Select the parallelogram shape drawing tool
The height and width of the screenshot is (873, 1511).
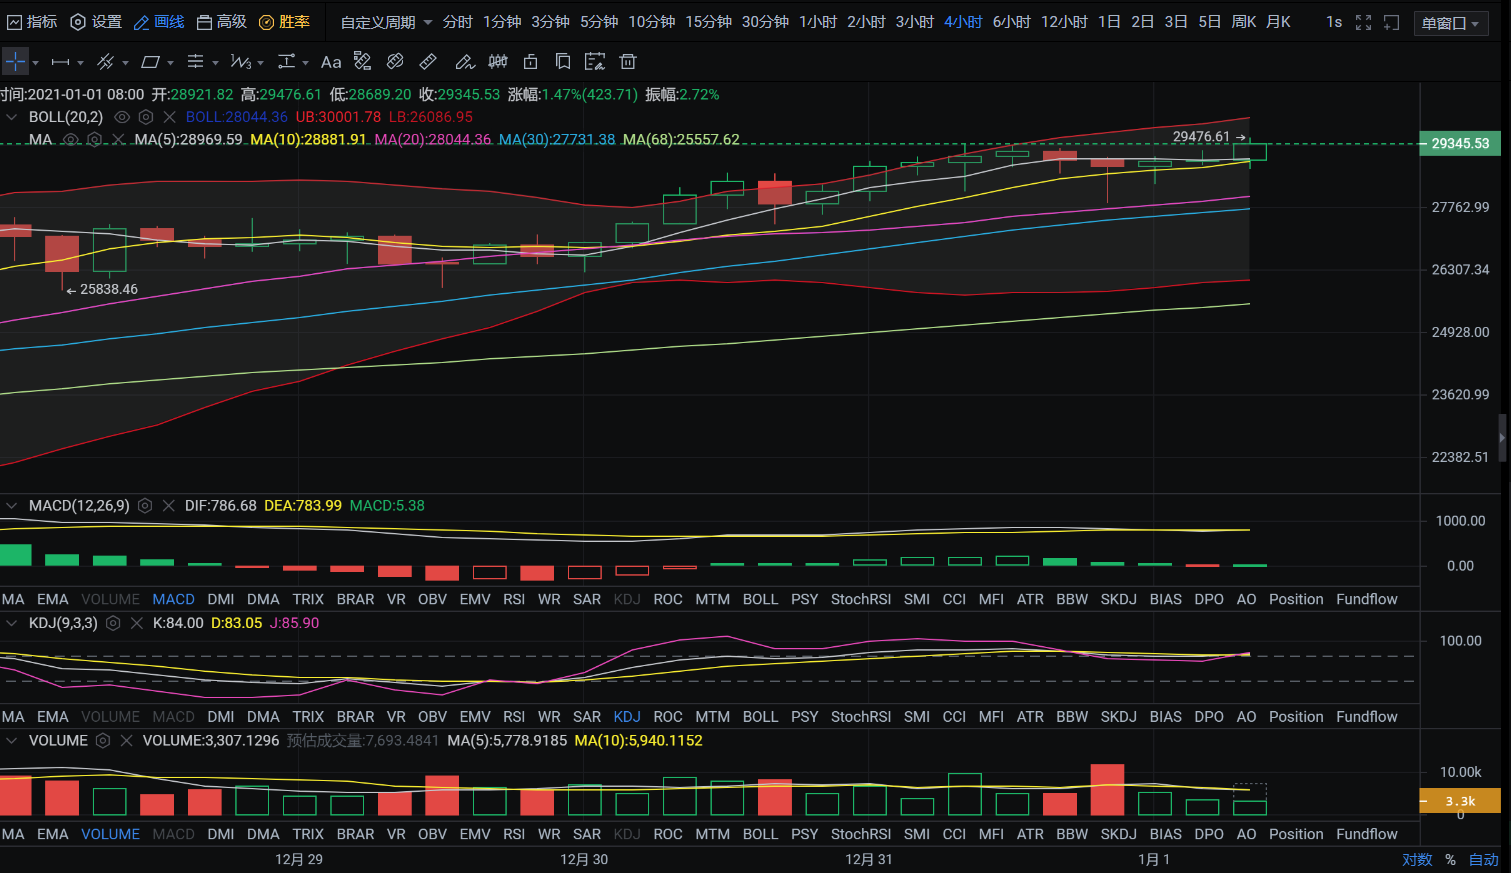tap(150, 62)
